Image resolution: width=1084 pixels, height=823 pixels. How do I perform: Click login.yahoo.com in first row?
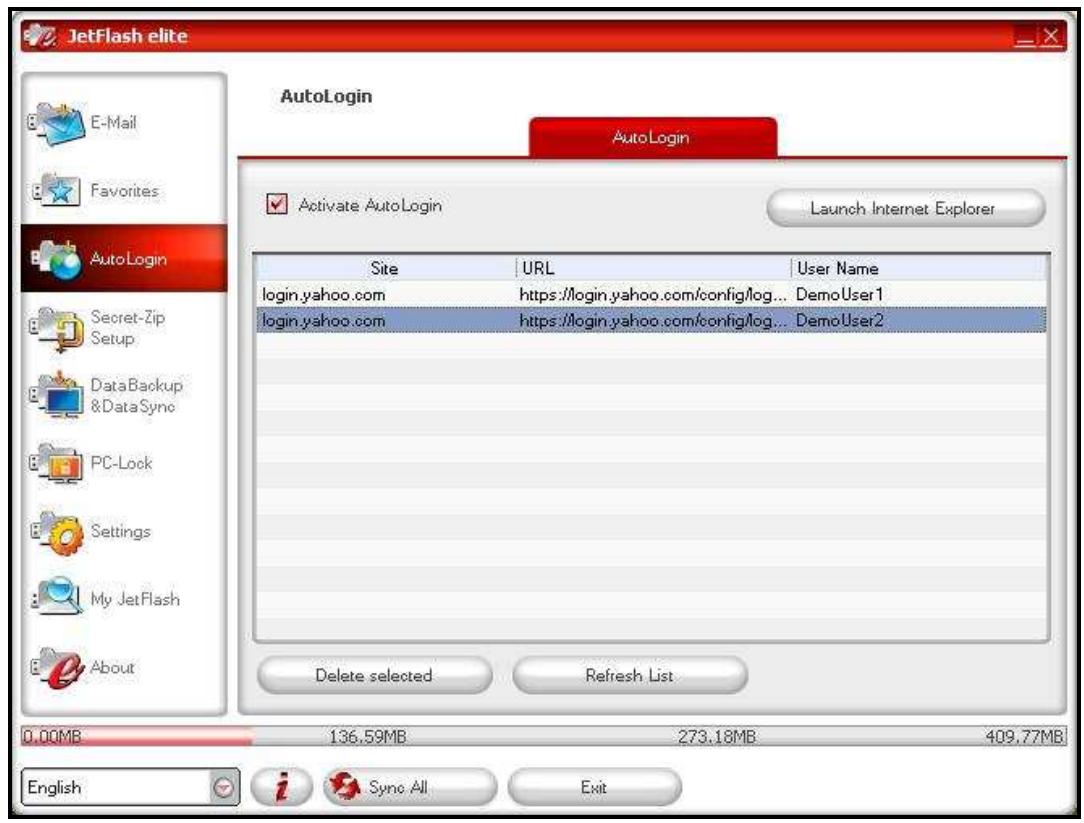pyautogui.click(x=323, y=294)
